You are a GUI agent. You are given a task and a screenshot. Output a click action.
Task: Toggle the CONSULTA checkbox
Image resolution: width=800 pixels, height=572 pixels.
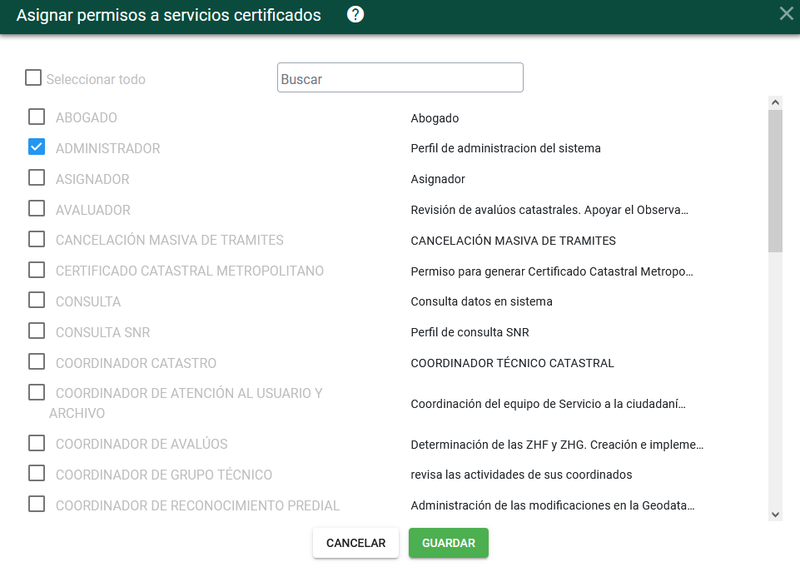pos(37,300)
